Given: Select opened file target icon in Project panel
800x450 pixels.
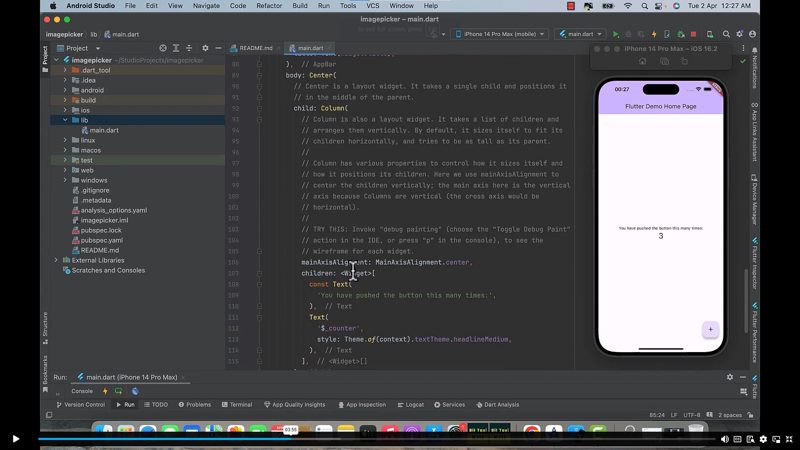Looking at the screenshot, I should [163, 48].
